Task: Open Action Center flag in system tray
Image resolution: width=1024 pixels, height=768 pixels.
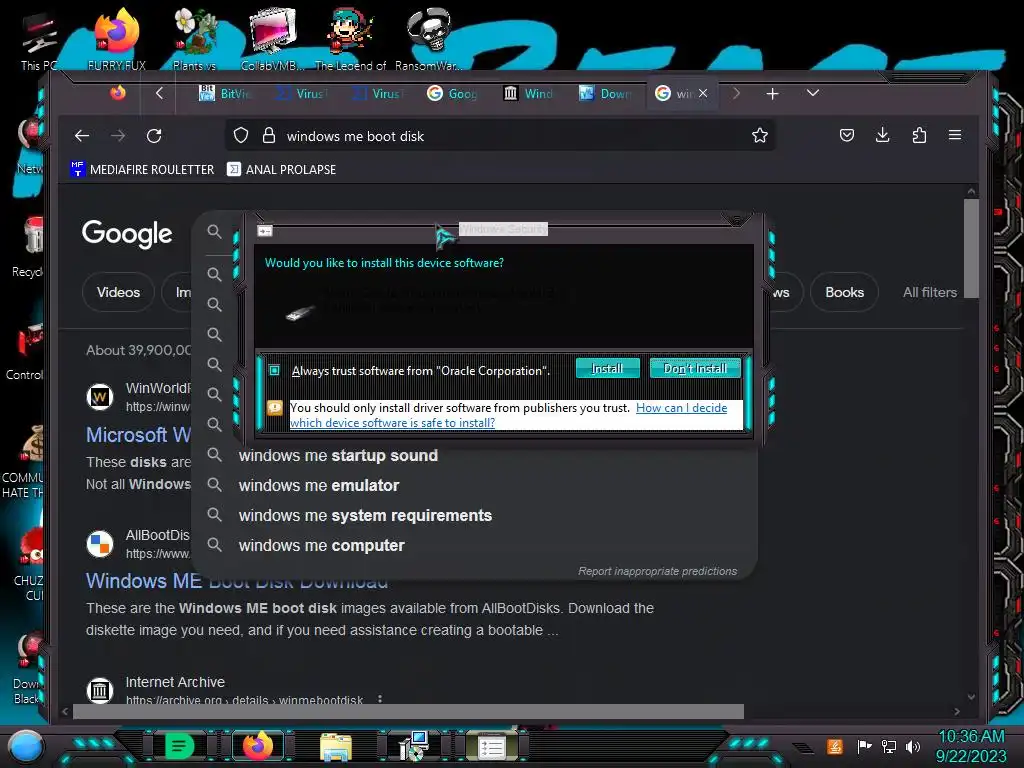Action: [864, 746]
